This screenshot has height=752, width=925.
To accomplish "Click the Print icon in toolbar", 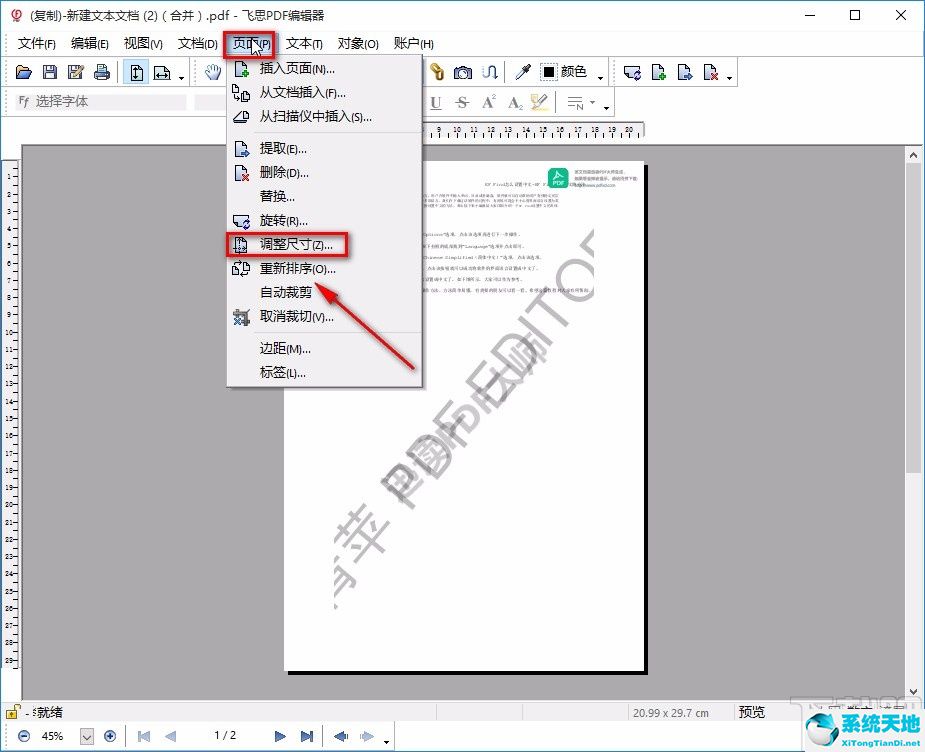I will point(101,72).
